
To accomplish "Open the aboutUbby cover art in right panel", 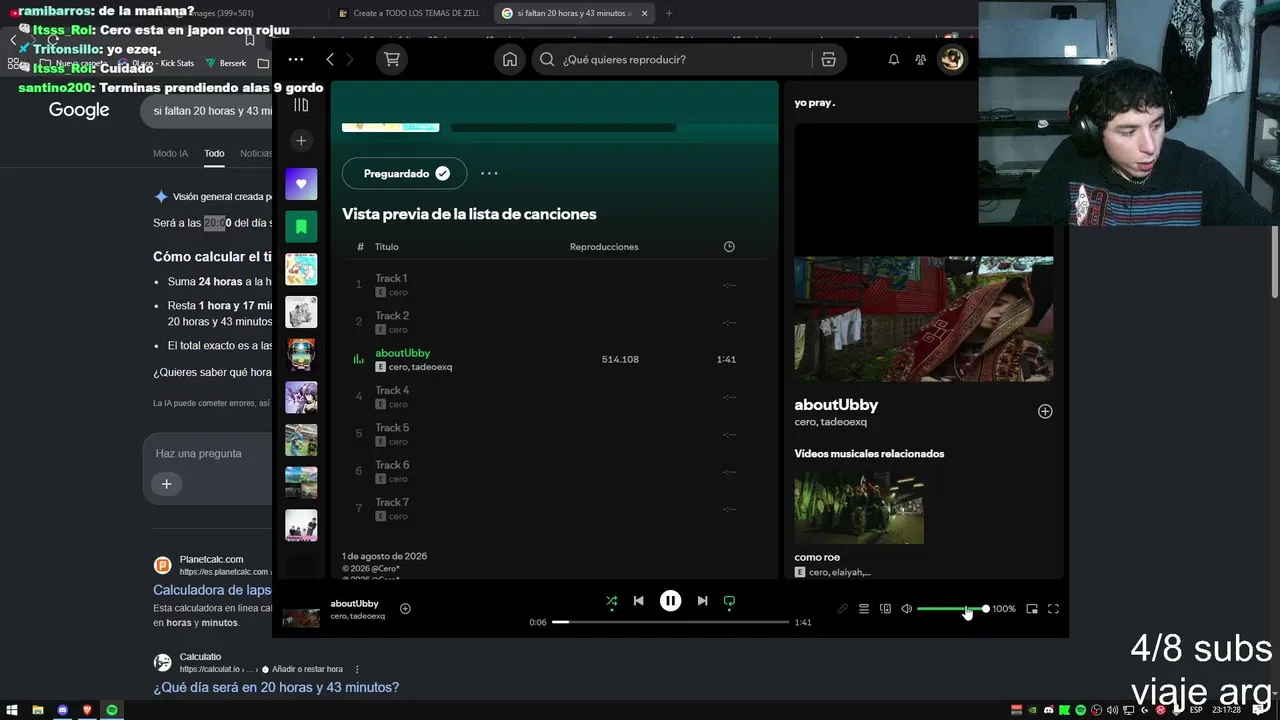I will tap(924, 319).
